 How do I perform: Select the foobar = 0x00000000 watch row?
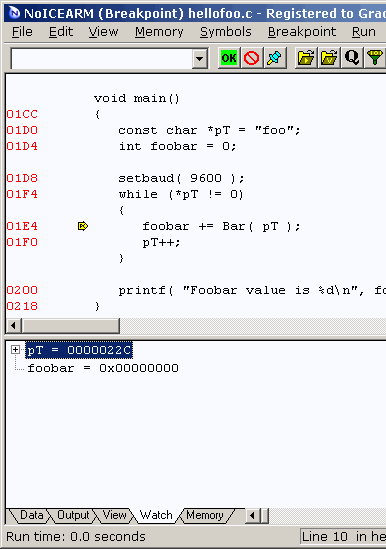(x=103, y=368)
